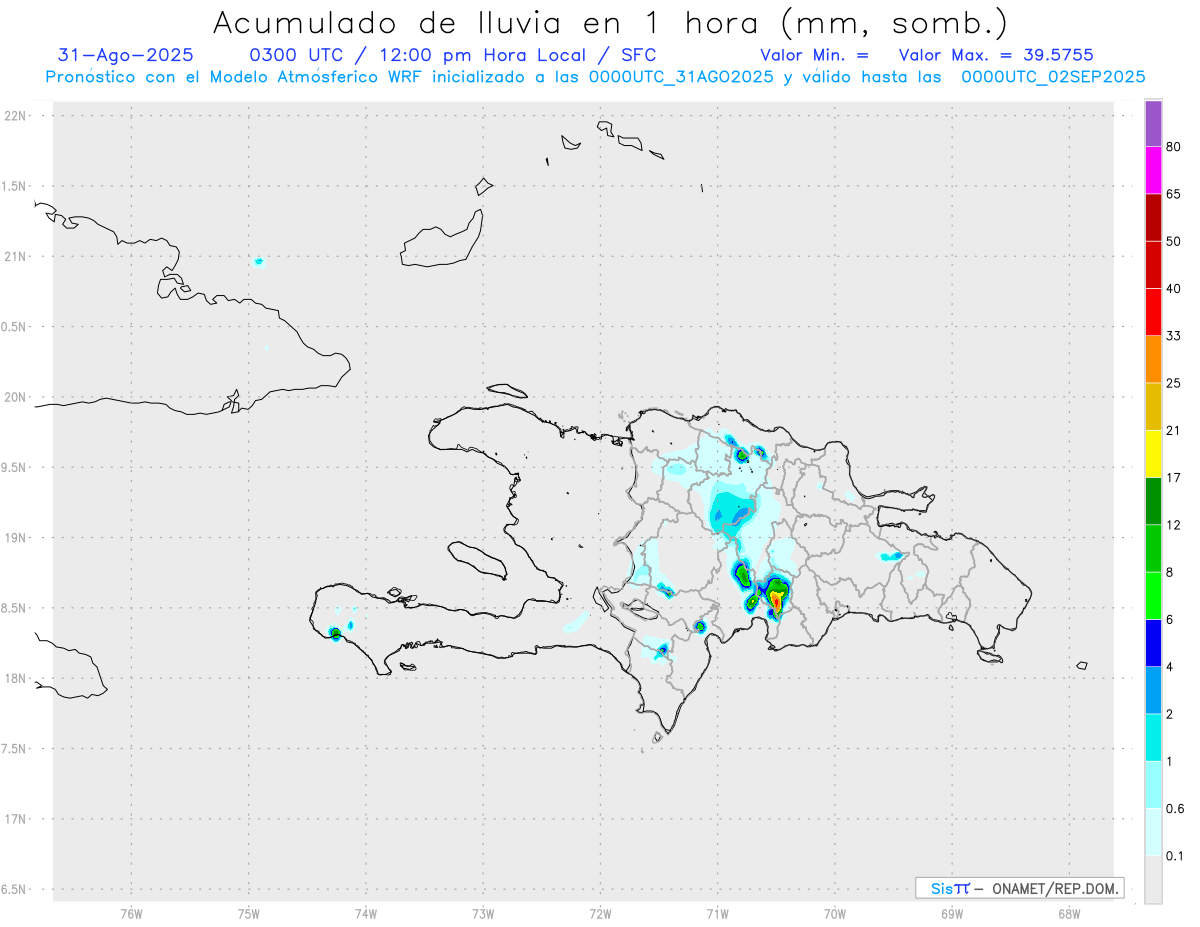Click the gray swatch below 0.1 in legend
The height and width of the screenshot is (927, 1200).
(1153, 879)
